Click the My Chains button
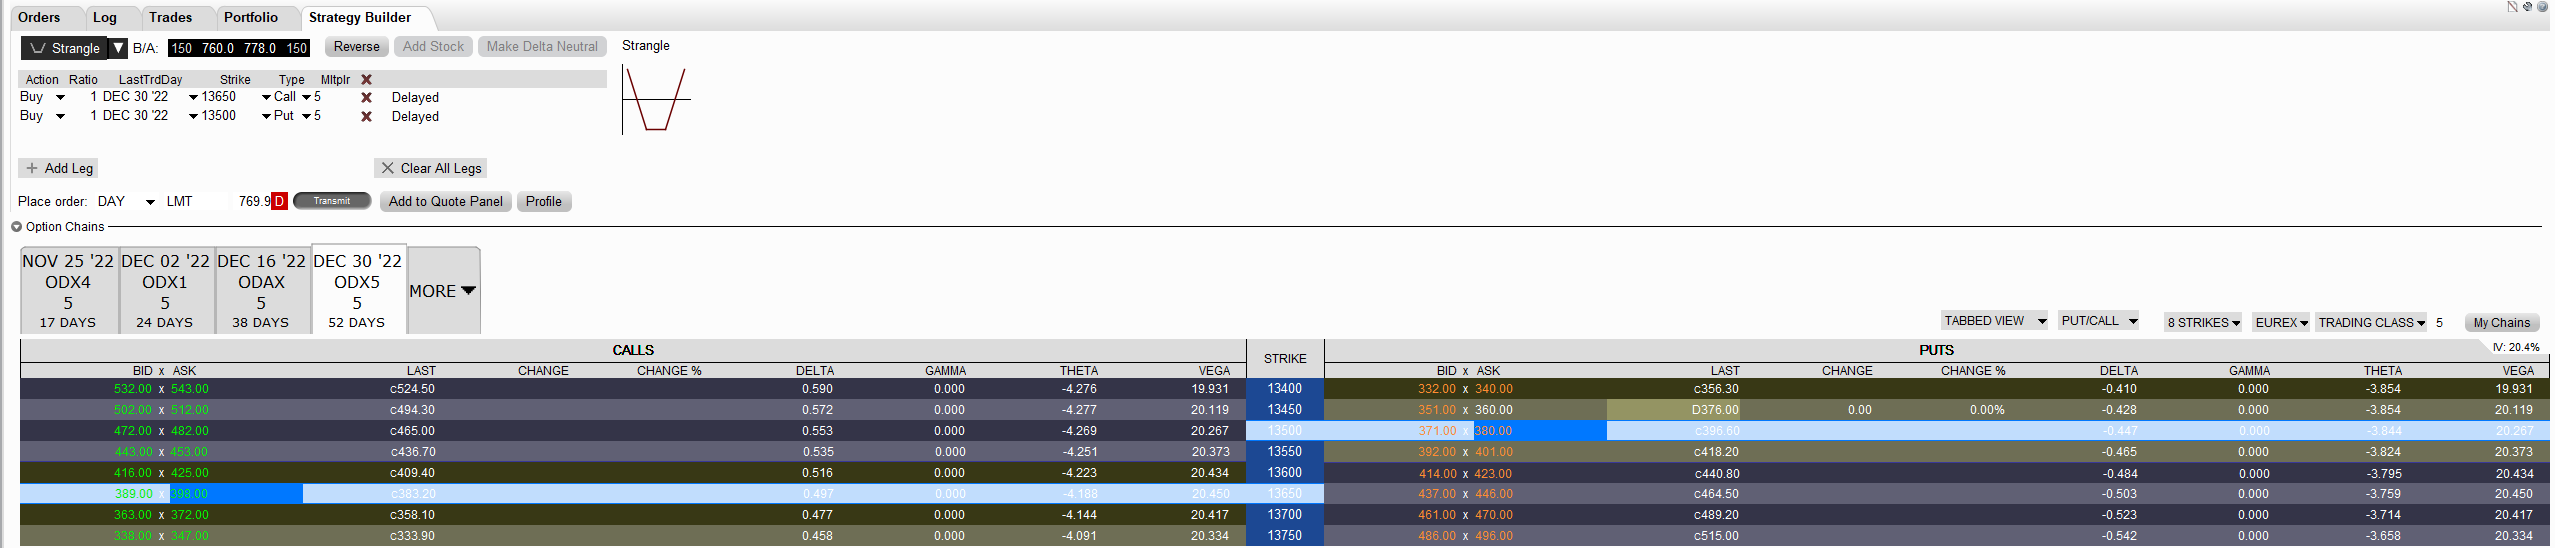Image resolution: width=2555 pixels, height=548 pixels. click(x=2501, y=322)
